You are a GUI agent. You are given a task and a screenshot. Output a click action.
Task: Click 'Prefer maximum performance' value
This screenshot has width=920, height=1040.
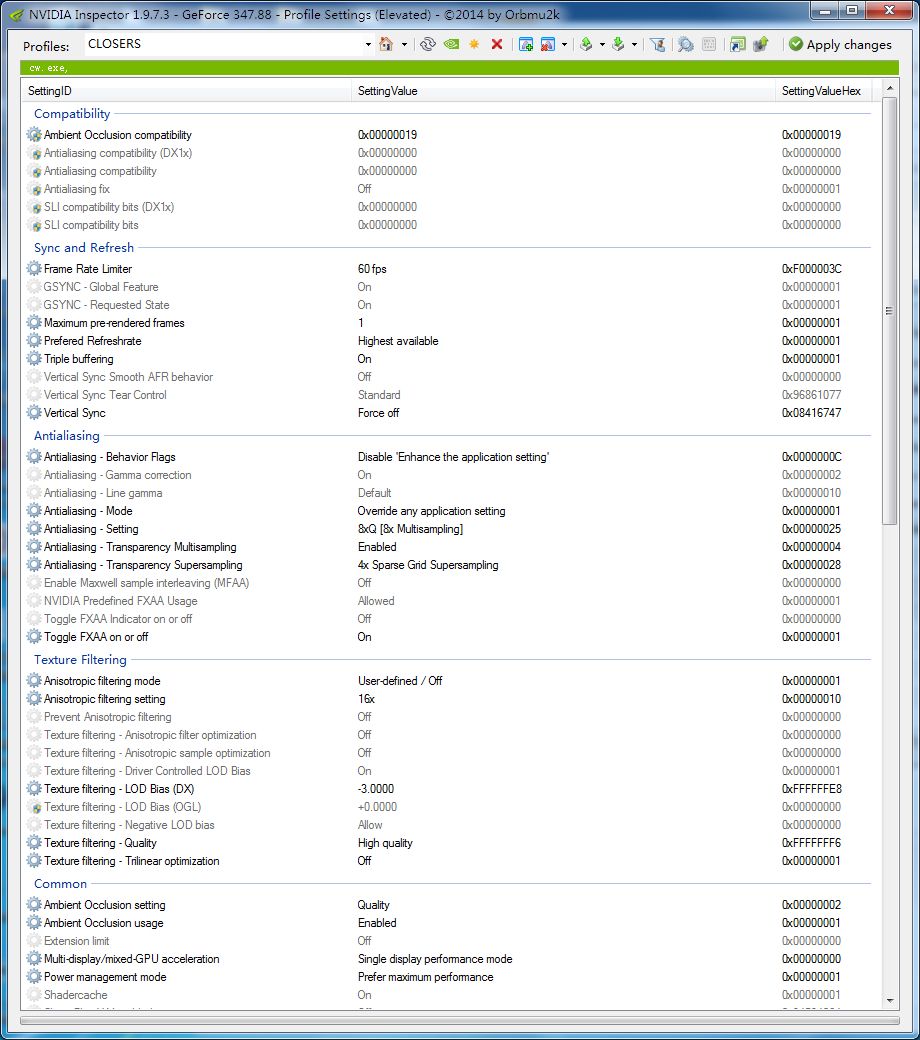click(x=426, y=977)
